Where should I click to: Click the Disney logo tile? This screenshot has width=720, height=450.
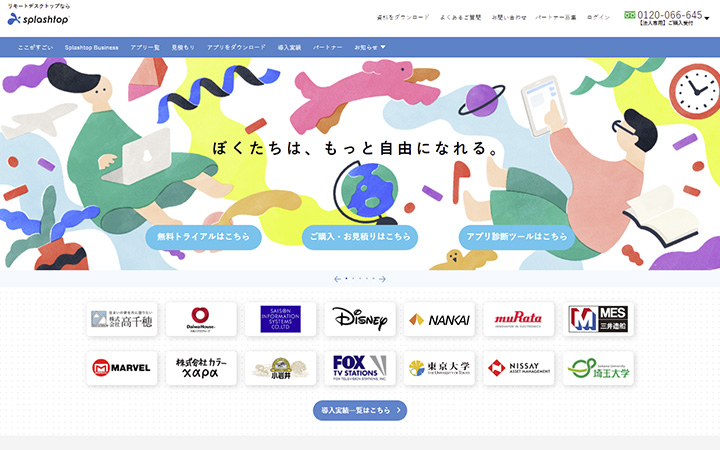coord(360,319)
